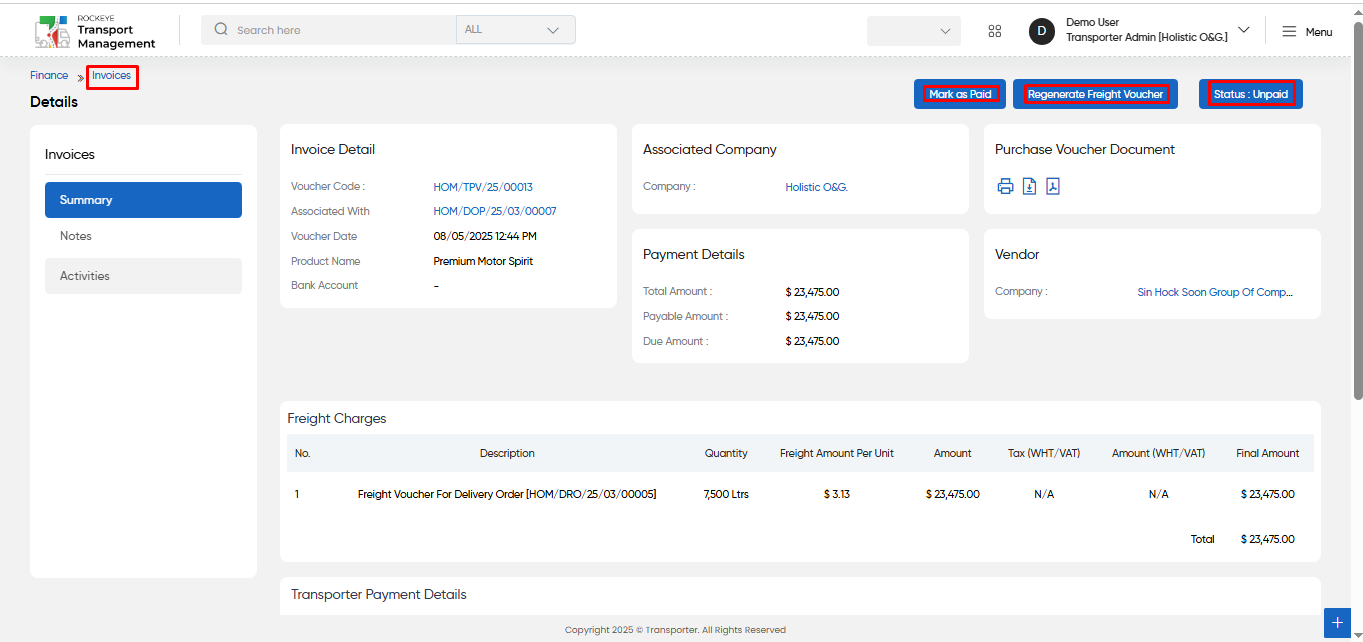Open the hamburger Menu
This screenshot has height=642, width=1363.
(x=1307, y=32)
